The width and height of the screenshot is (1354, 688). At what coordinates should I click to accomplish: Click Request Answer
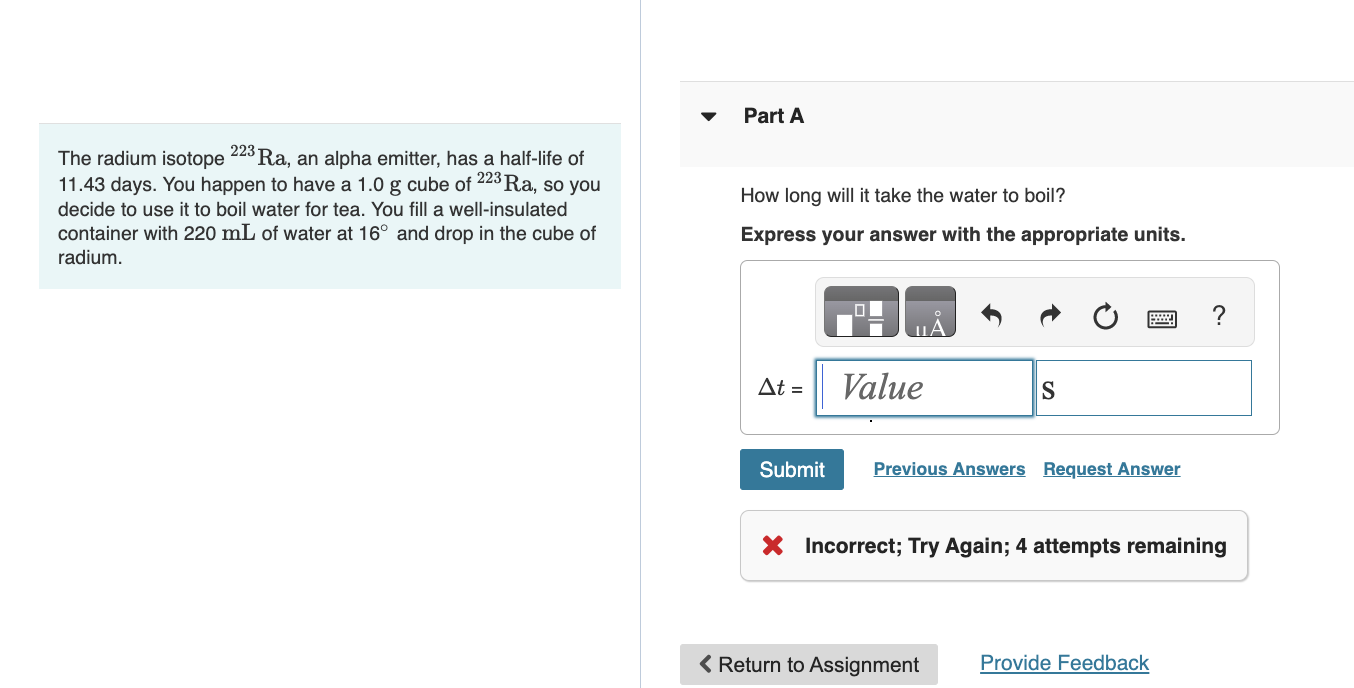point(1110,469)
